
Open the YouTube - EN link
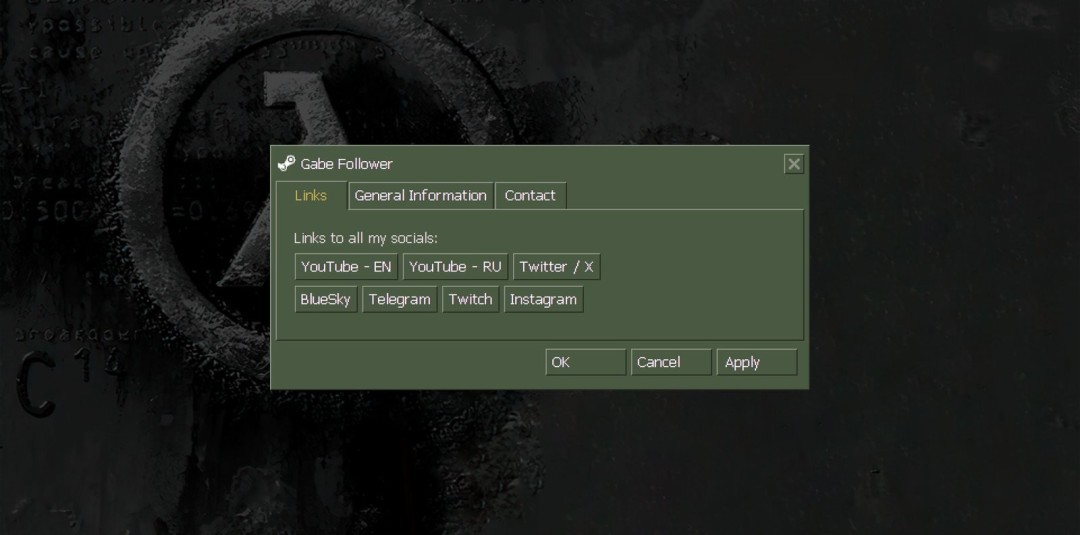346,267
